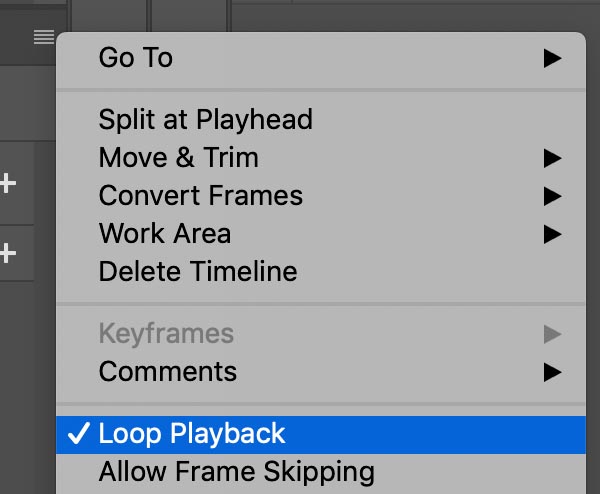
Task: Expand the Comments submenu arrow
Action: click(x=552, y=372)
